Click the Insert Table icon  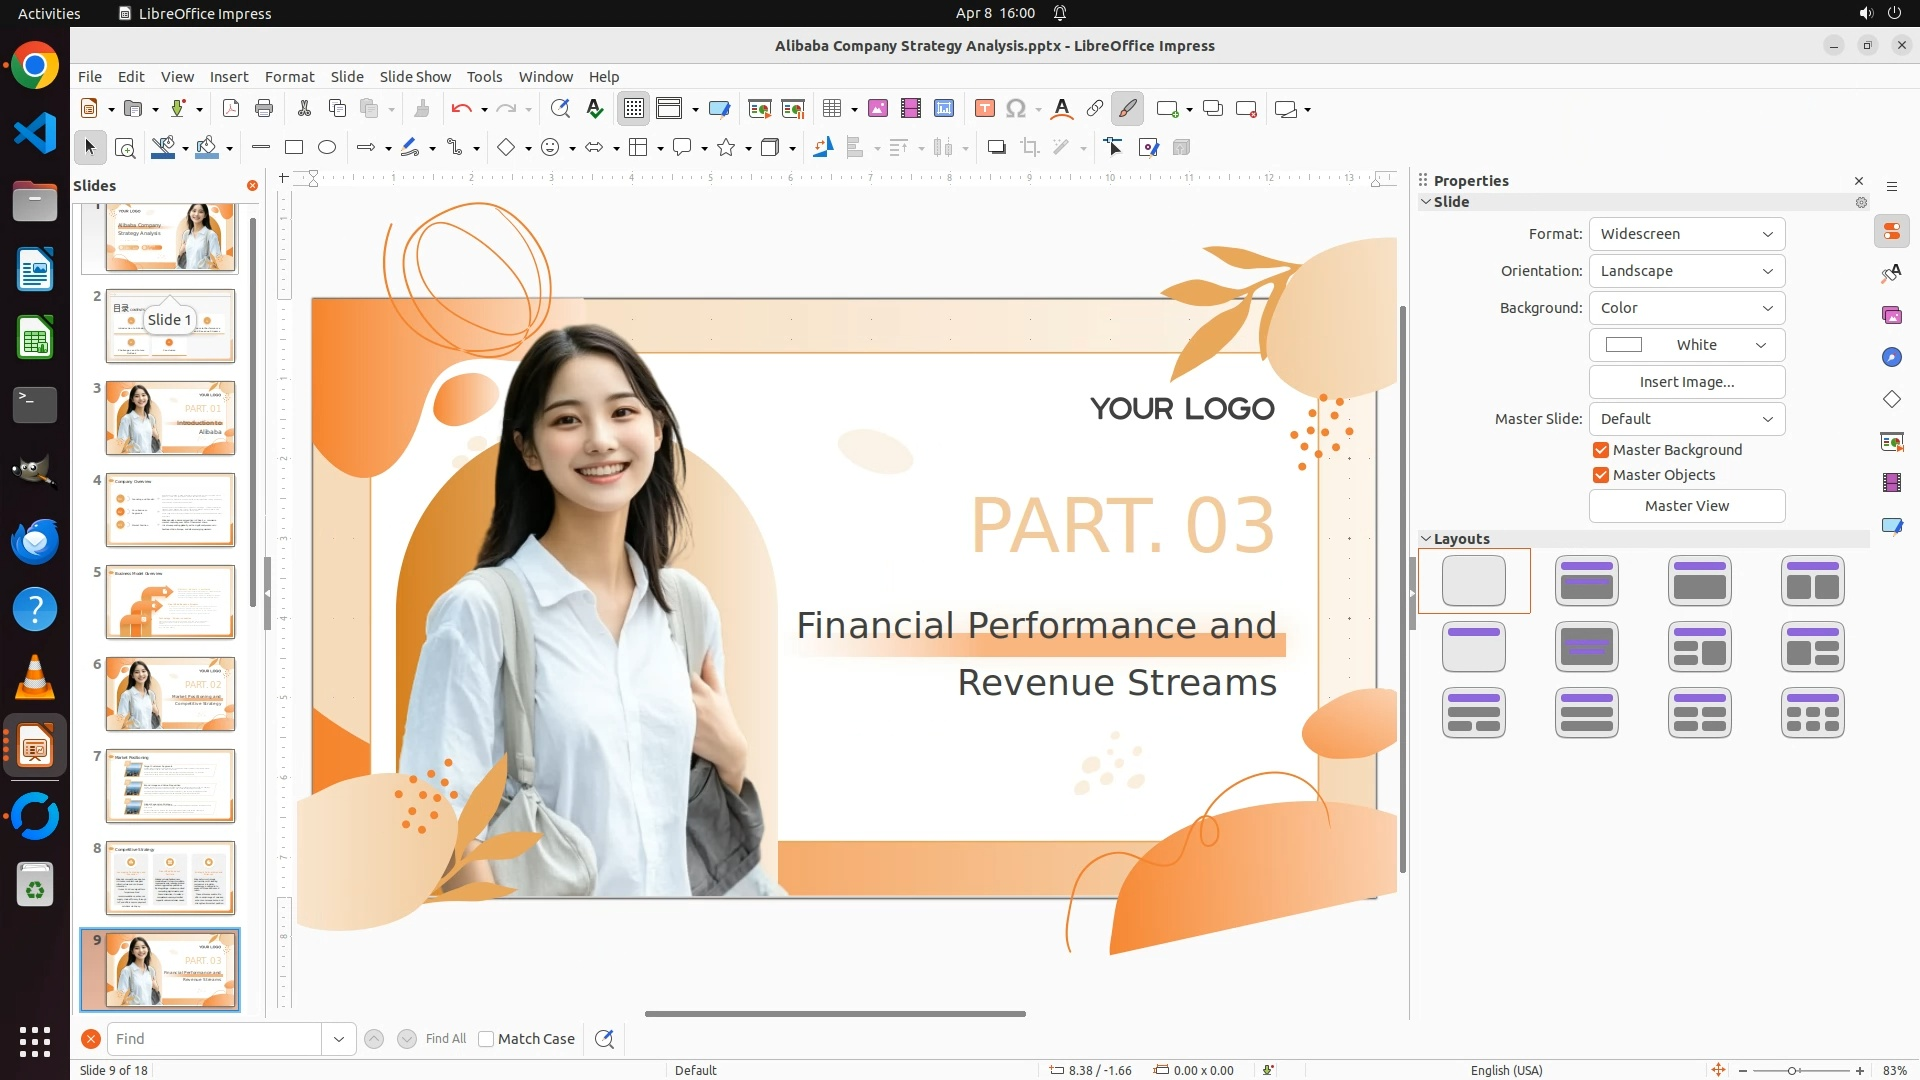point(831,109)
